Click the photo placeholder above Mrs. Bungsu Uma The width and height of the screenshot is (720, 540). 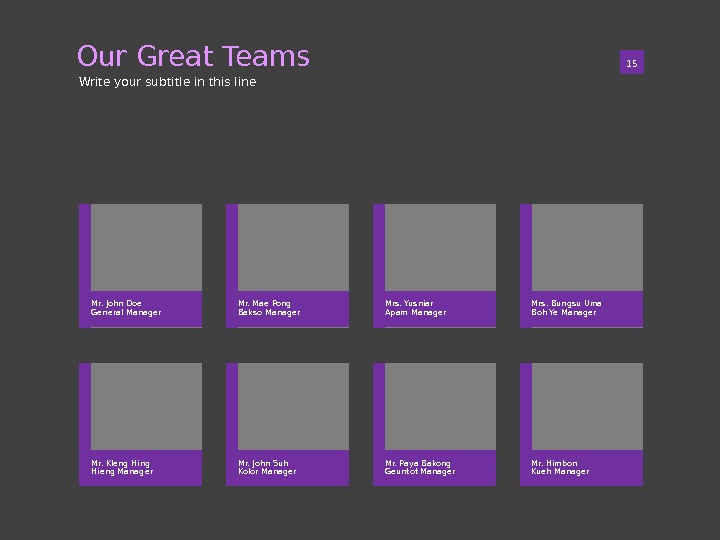587,247
